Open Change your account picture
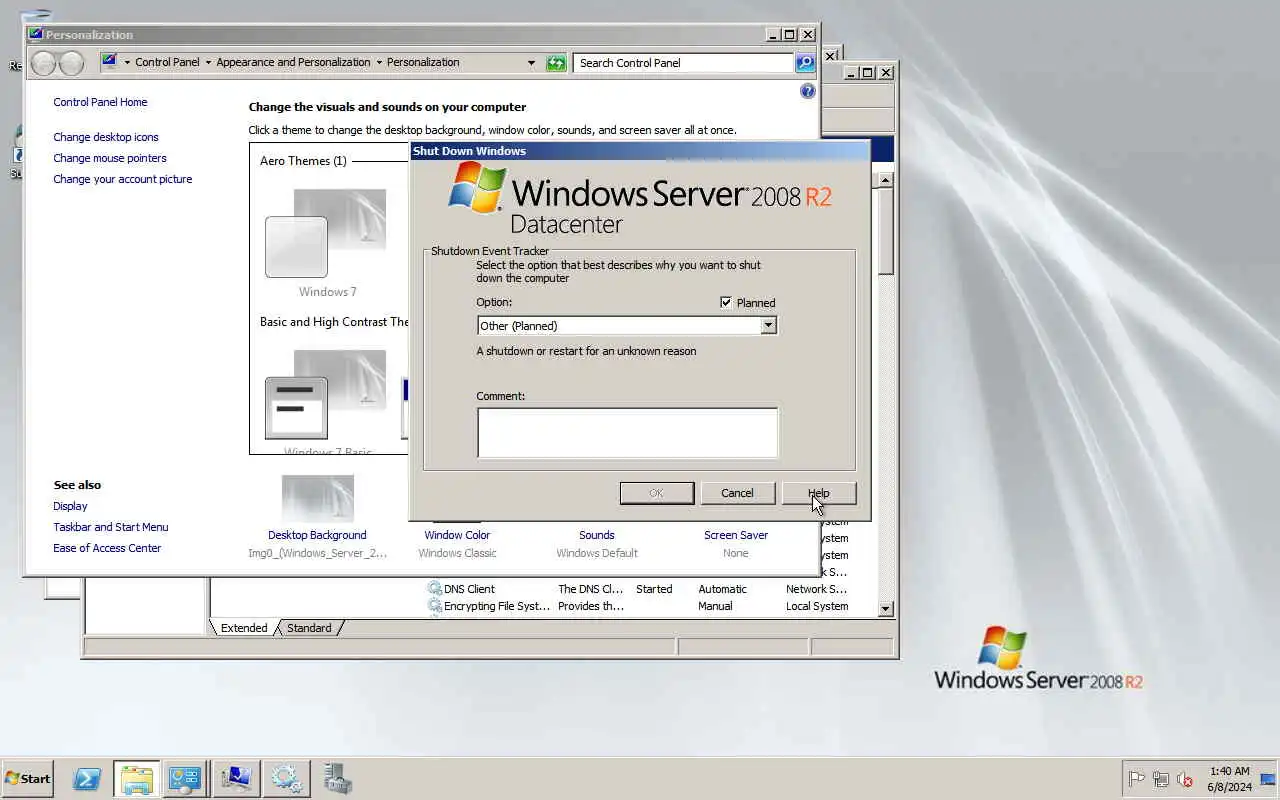 [x=123, y=179]
